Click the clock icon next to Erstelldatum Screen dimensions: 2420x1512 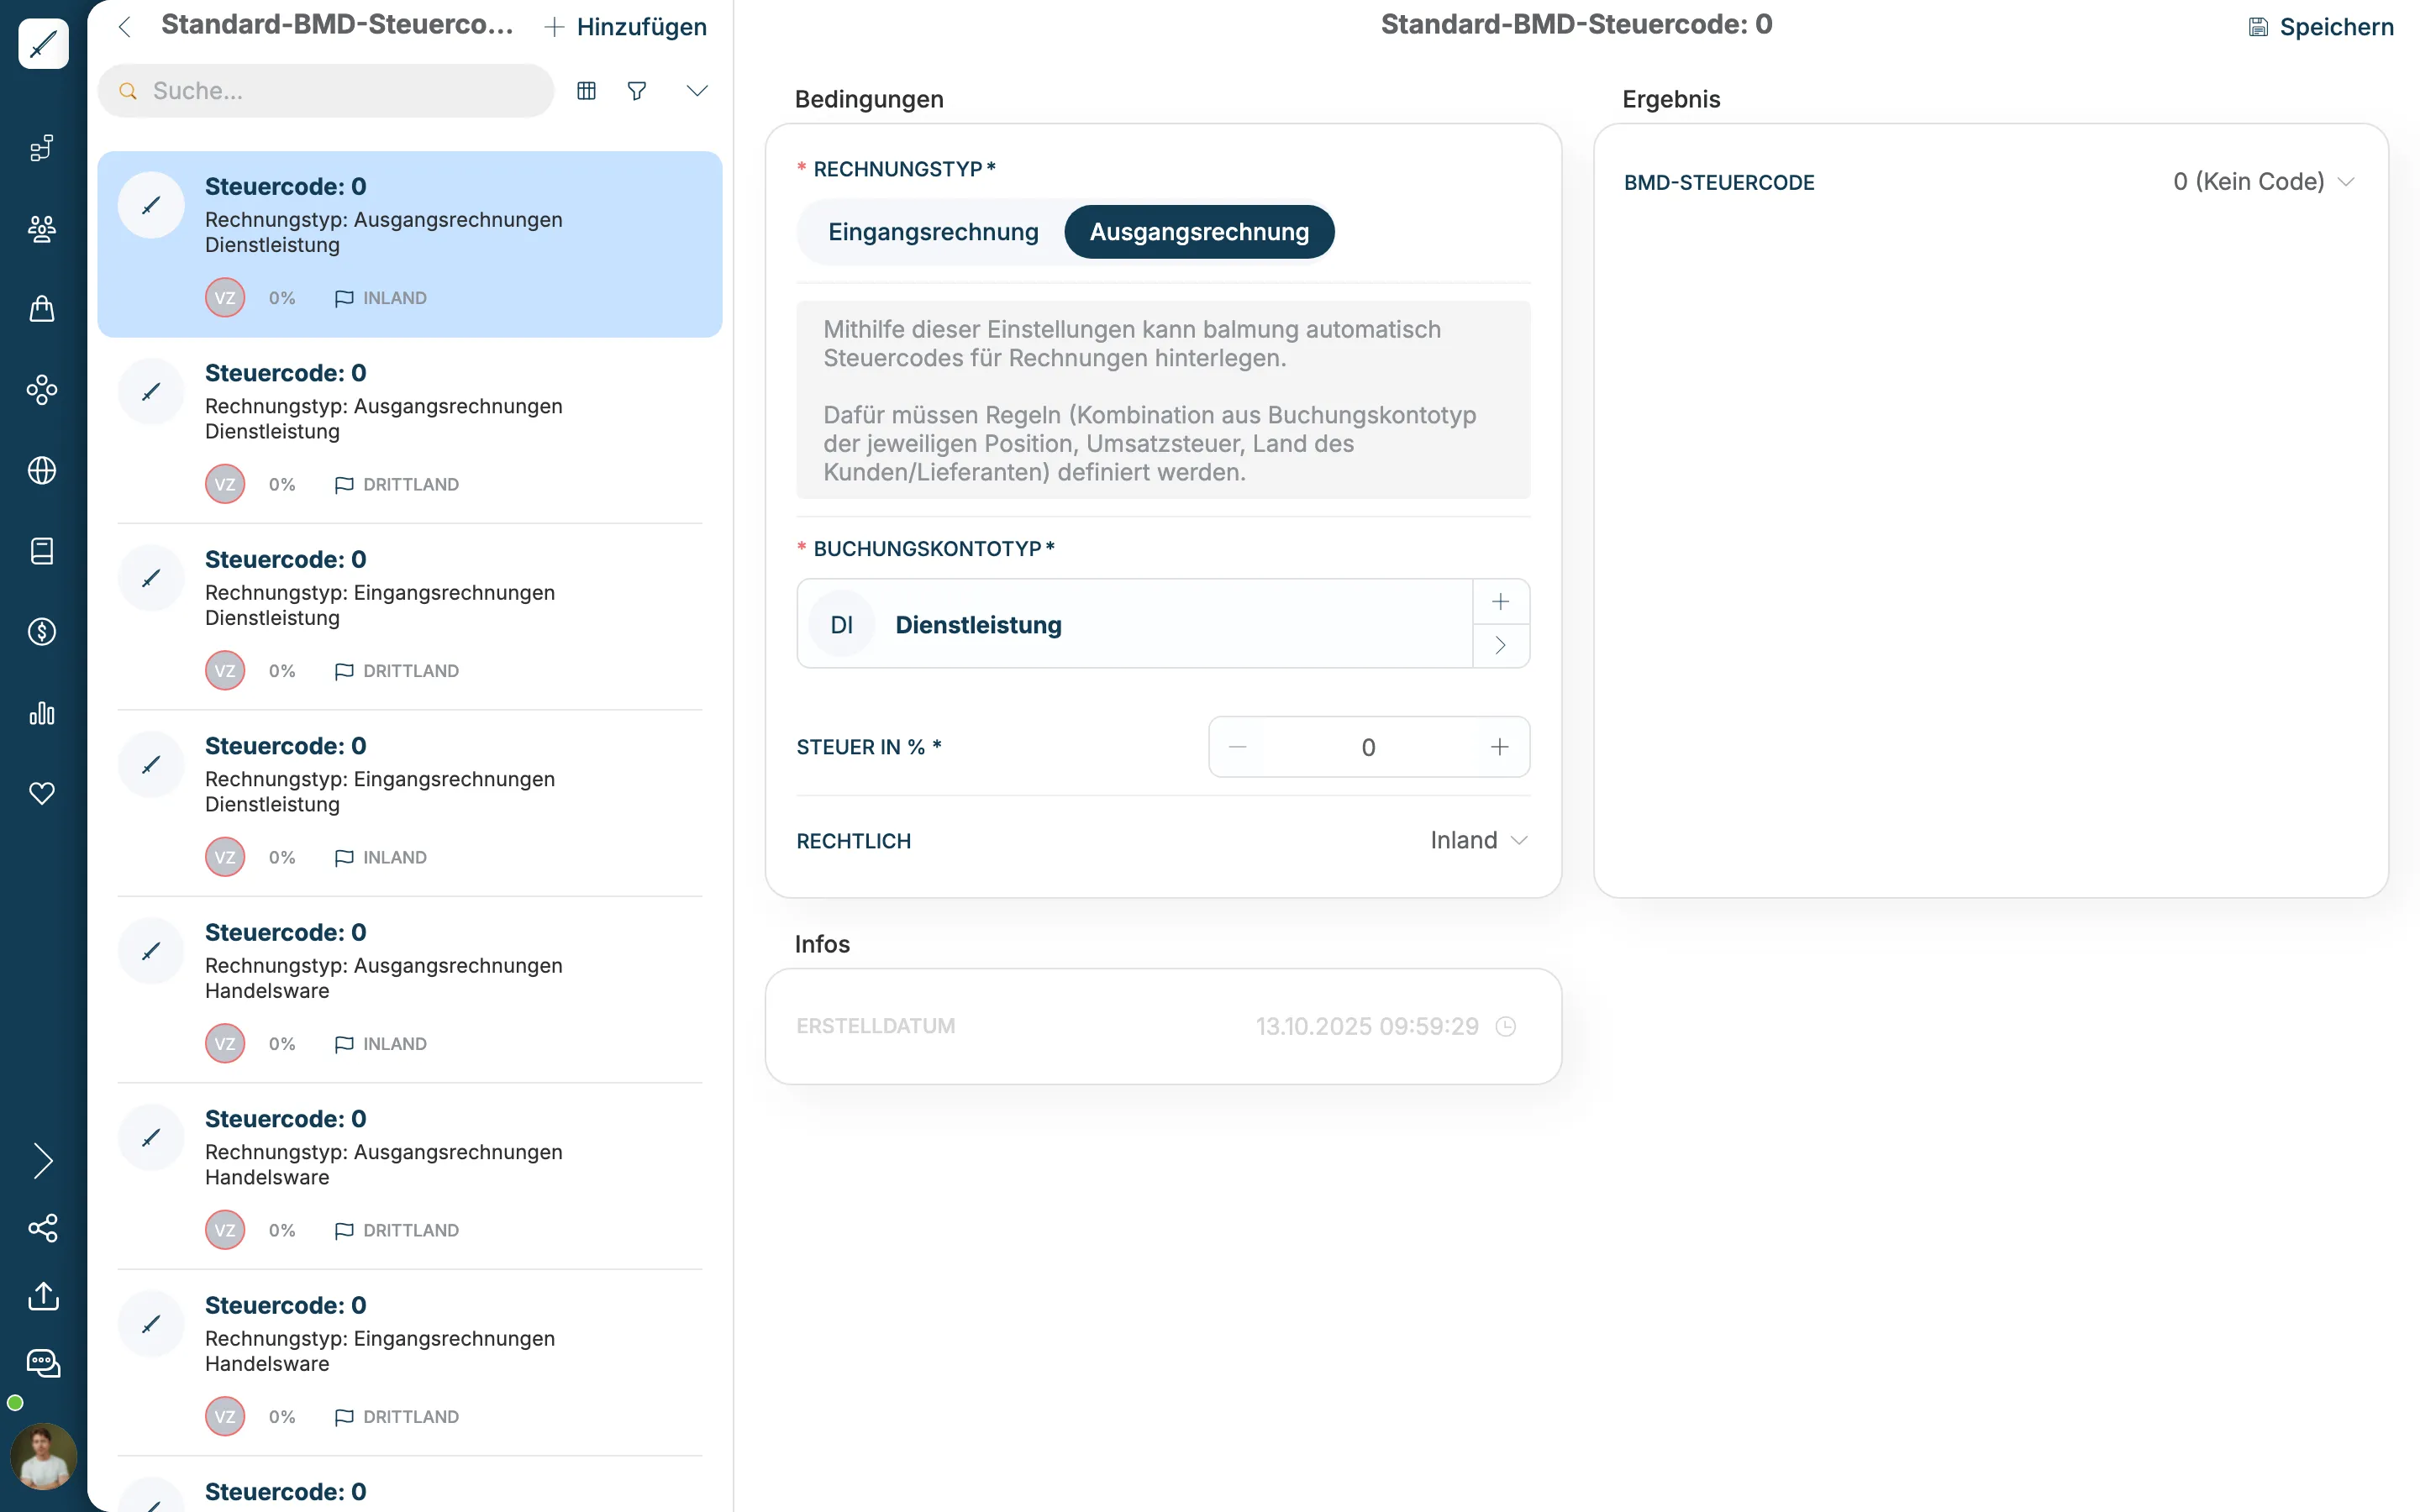coord(1506,1026)
